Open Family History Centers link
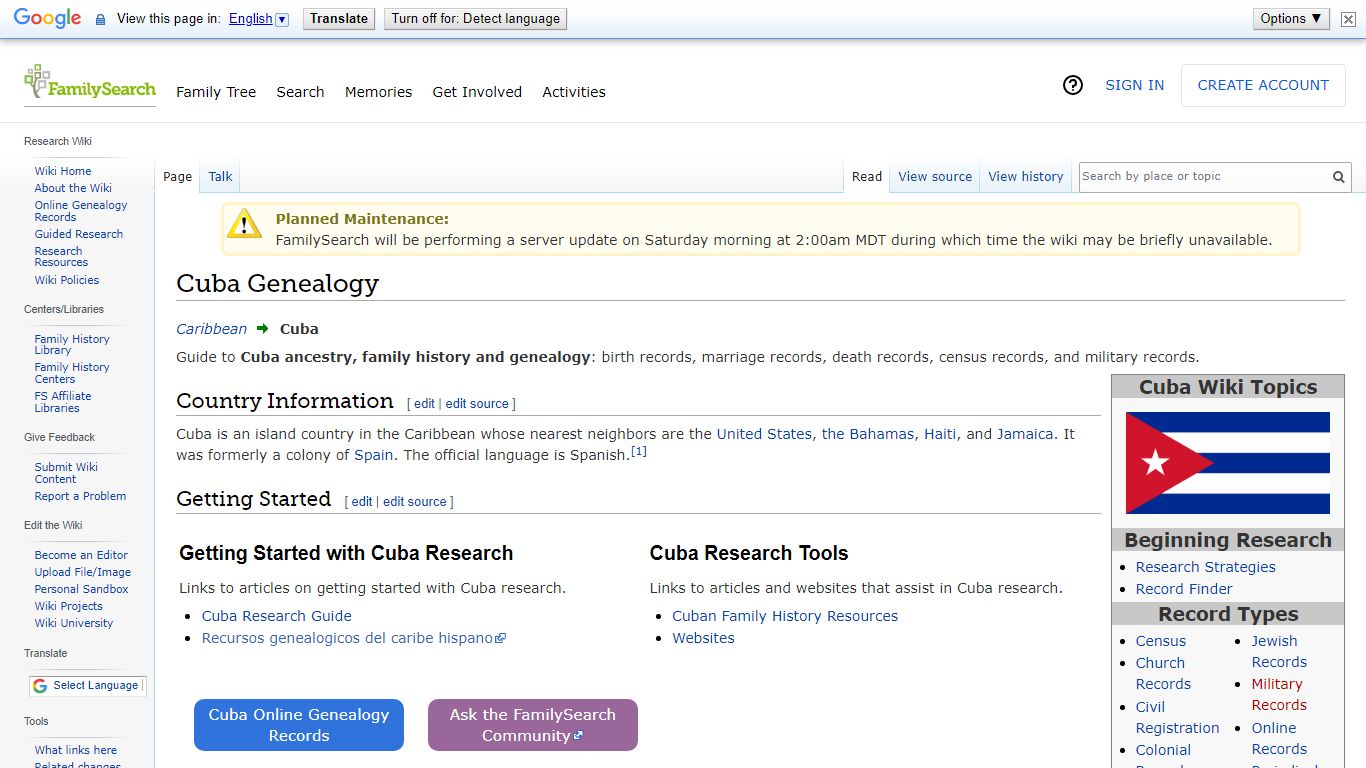The height and width of the screenshot is (768, 1366). 72,373
